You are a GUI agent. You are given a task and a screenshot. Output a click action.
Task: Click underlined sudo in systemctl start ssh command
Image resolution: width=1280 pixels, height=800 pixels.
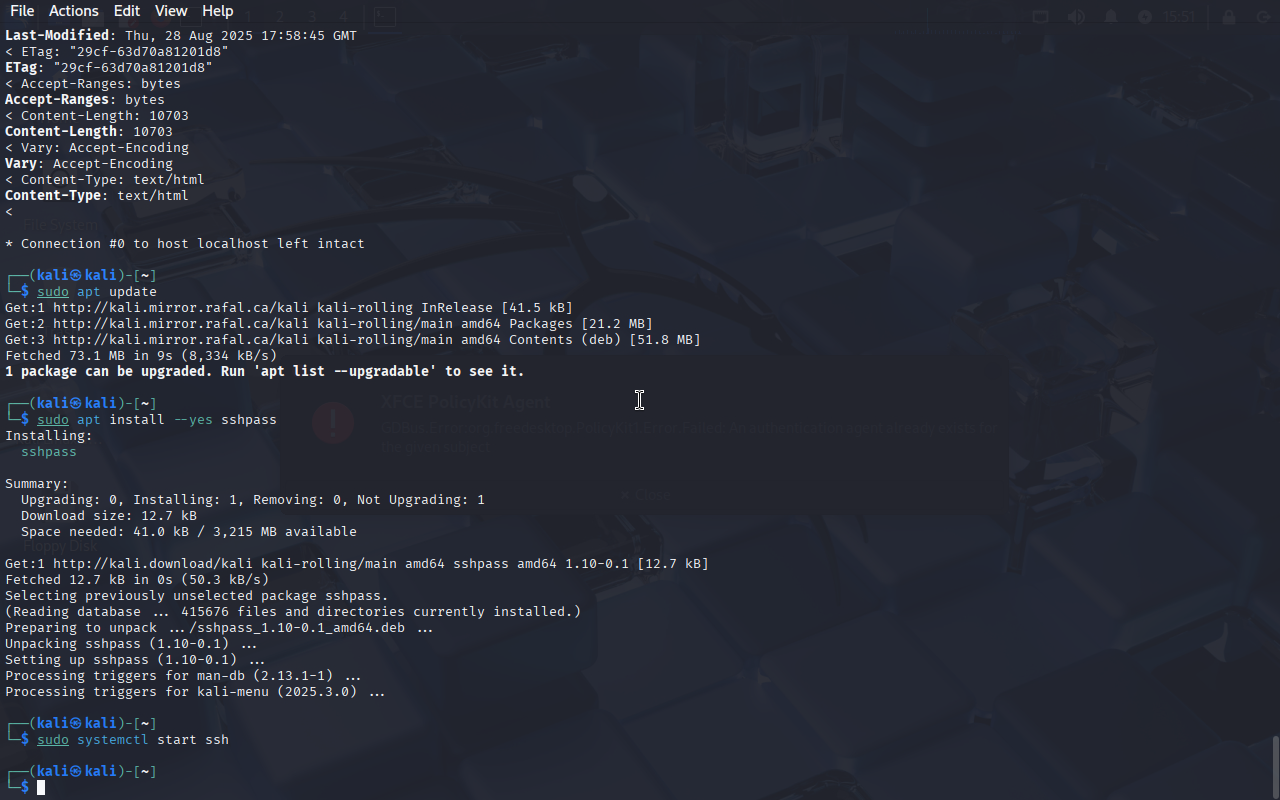tap(53, 740)
